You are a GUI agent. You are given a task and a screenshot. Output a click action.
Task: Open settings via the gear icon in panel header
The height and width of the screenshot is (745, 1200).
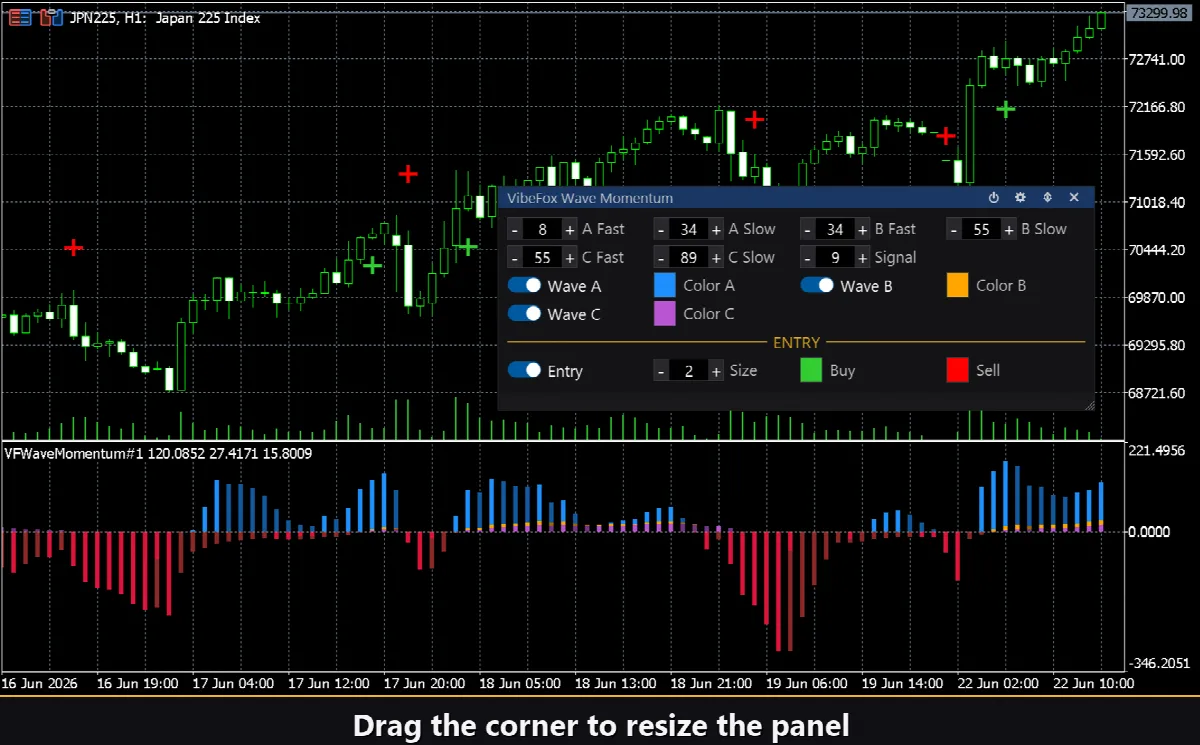point(1021,198)
